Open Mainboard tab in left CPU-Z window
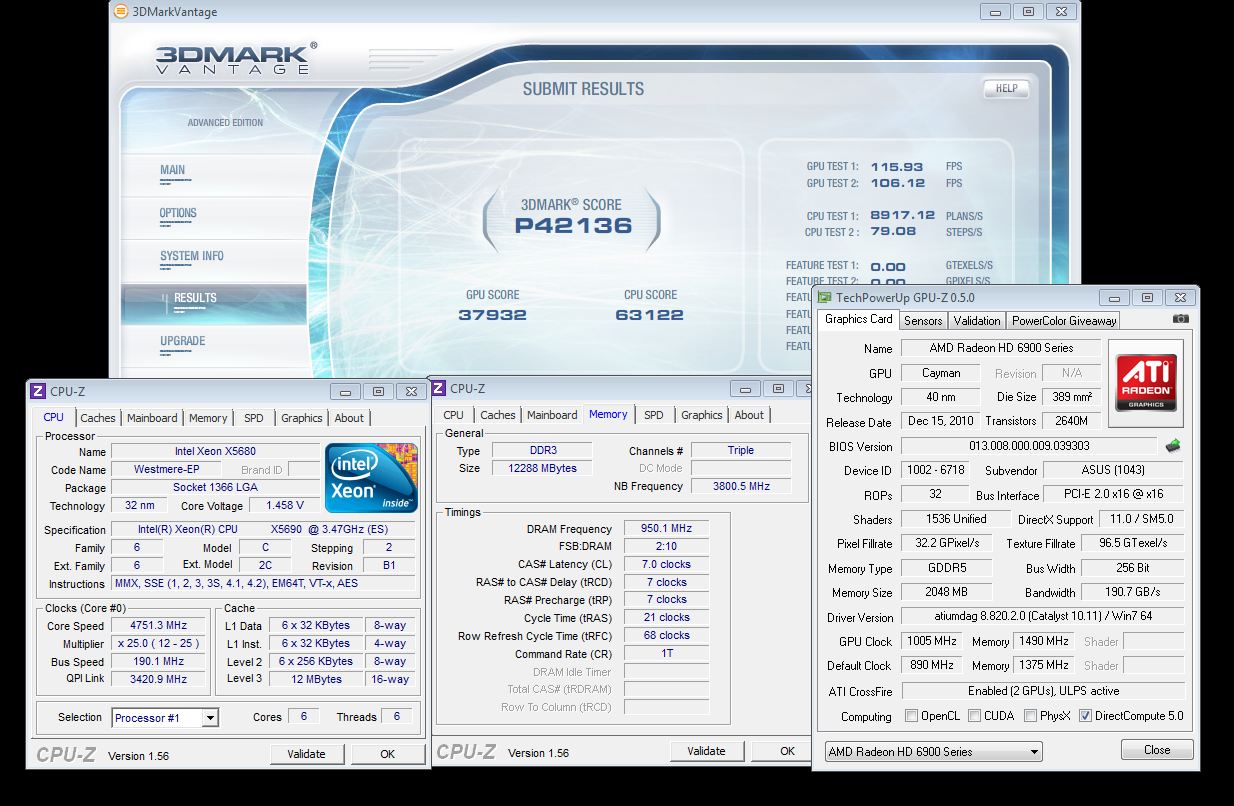Screen dimensions: 1234x806 [x=152, y=418]
